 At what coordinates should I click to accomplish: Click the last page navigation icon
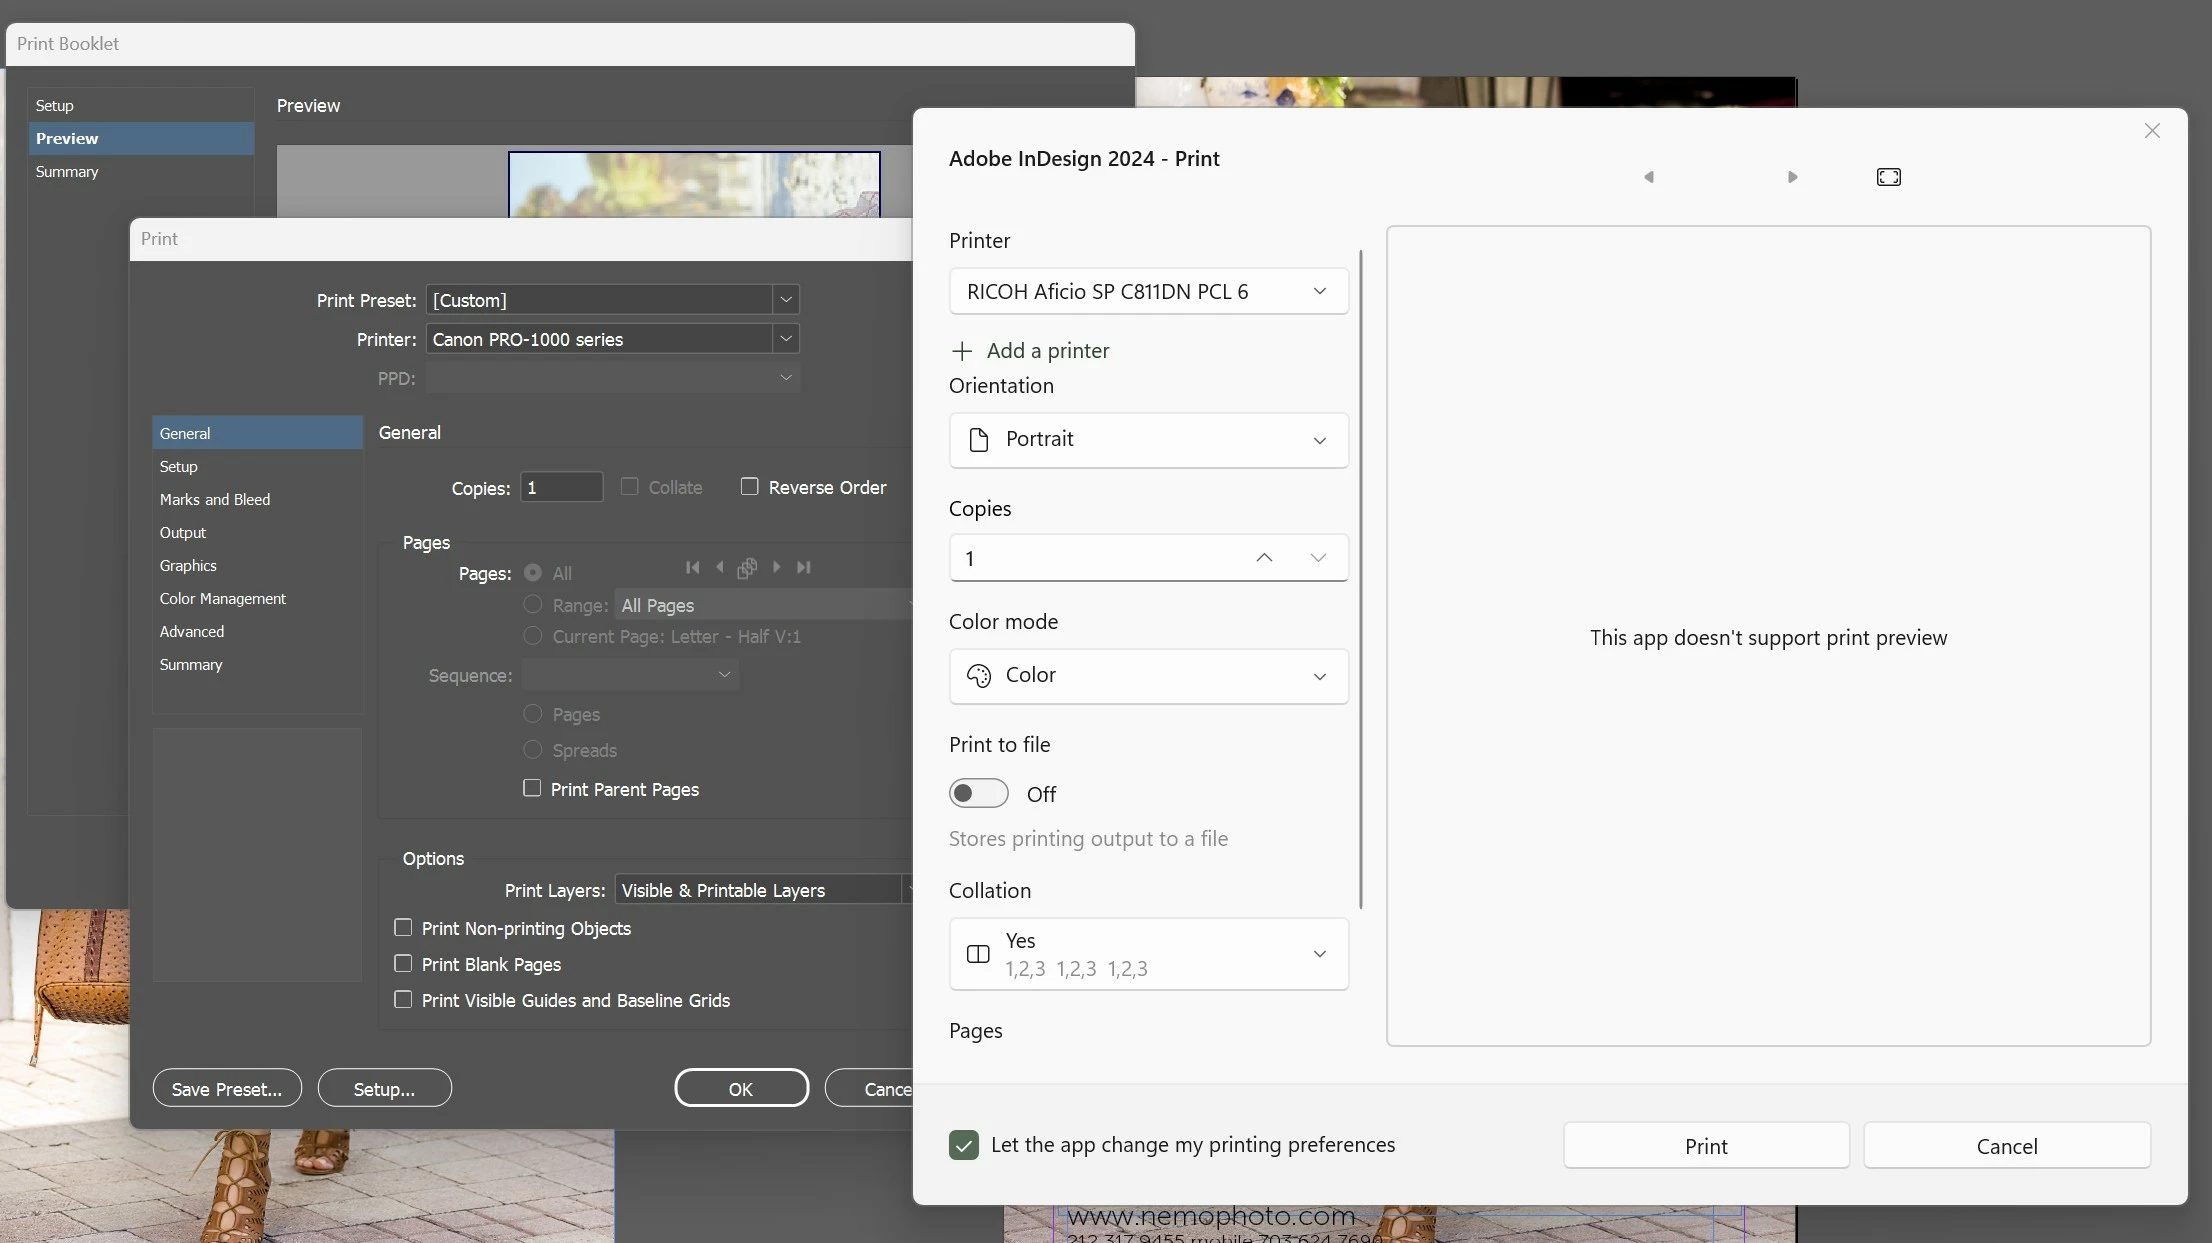[803, 567]
